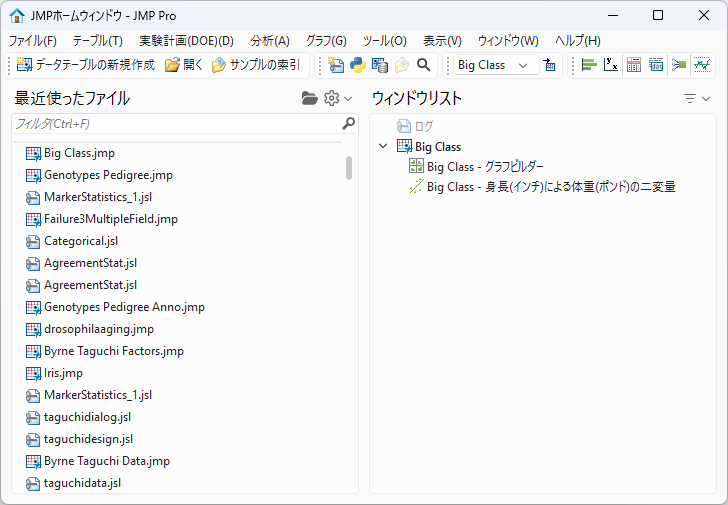Click the database query toolbar icon
This screenshot has height=505, width=728.
tap(380, 65)
